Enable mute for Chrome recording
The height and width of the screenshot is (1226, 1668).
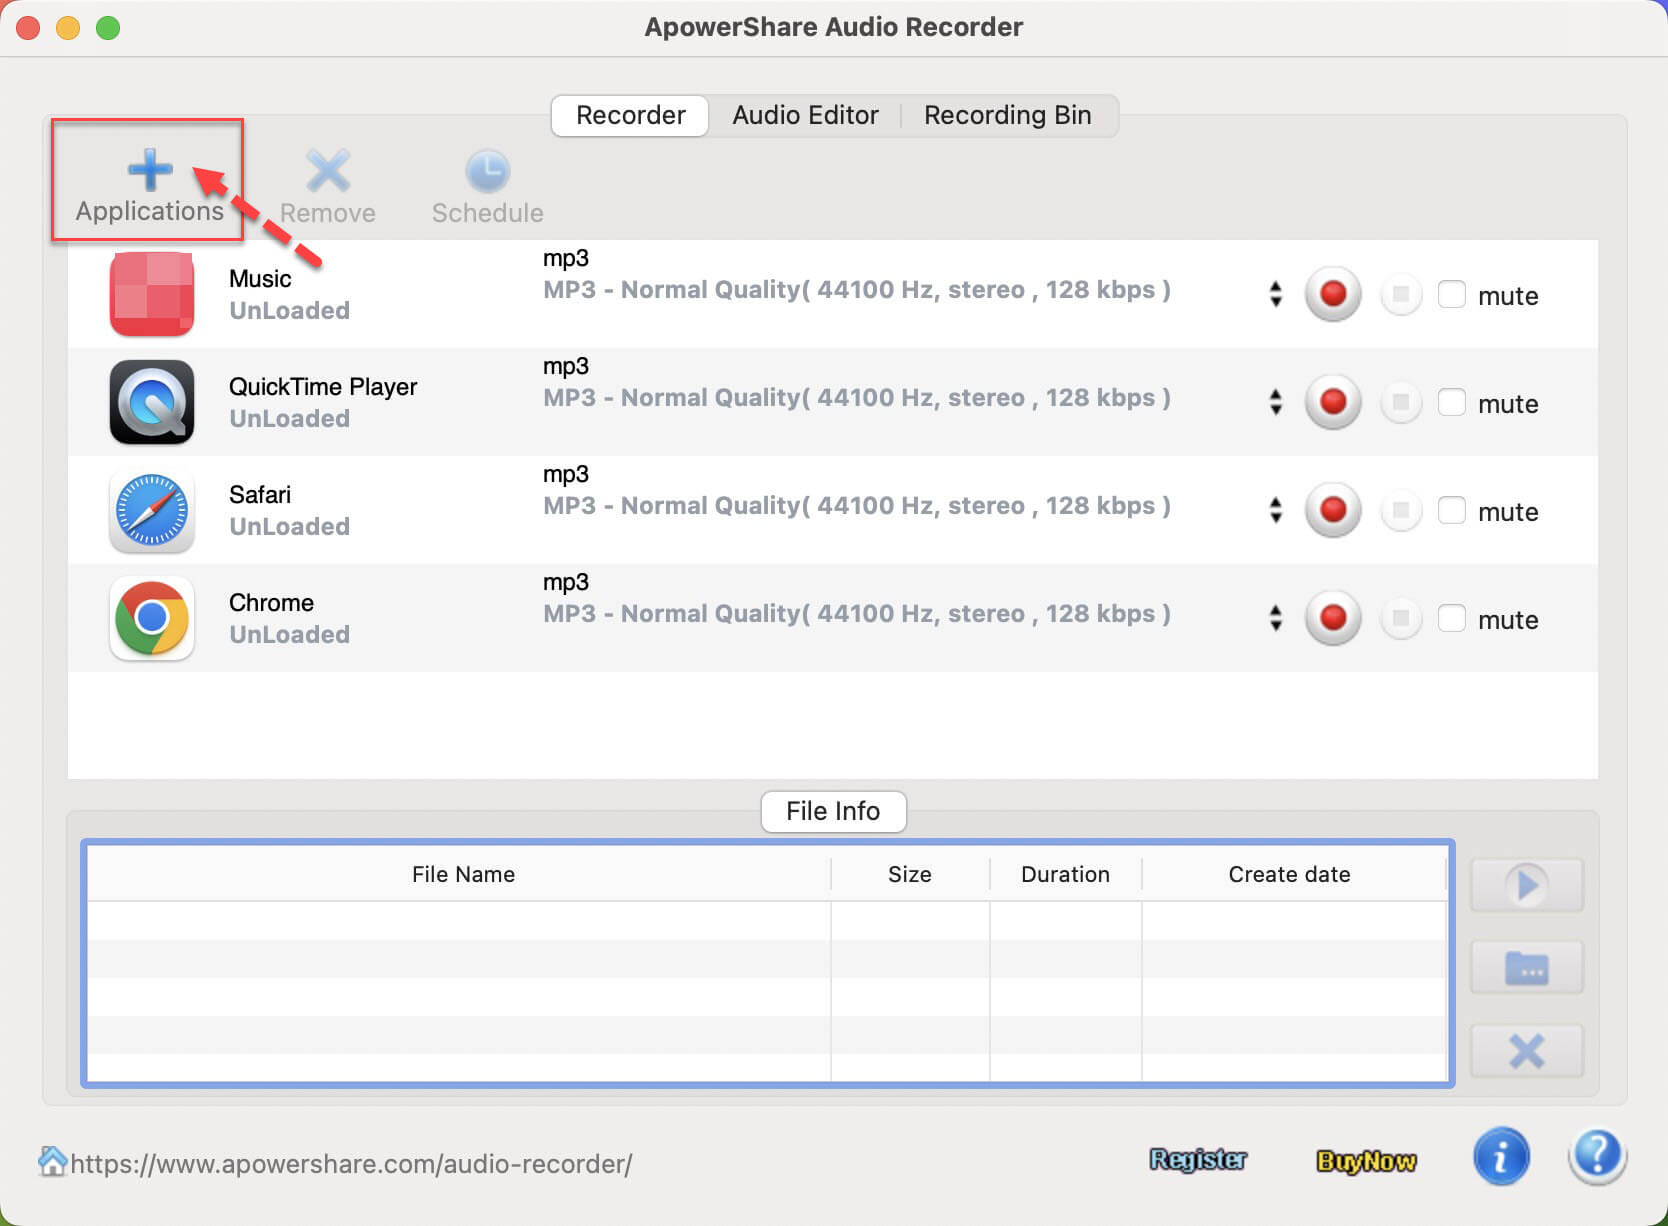(x=1451, y=618)
